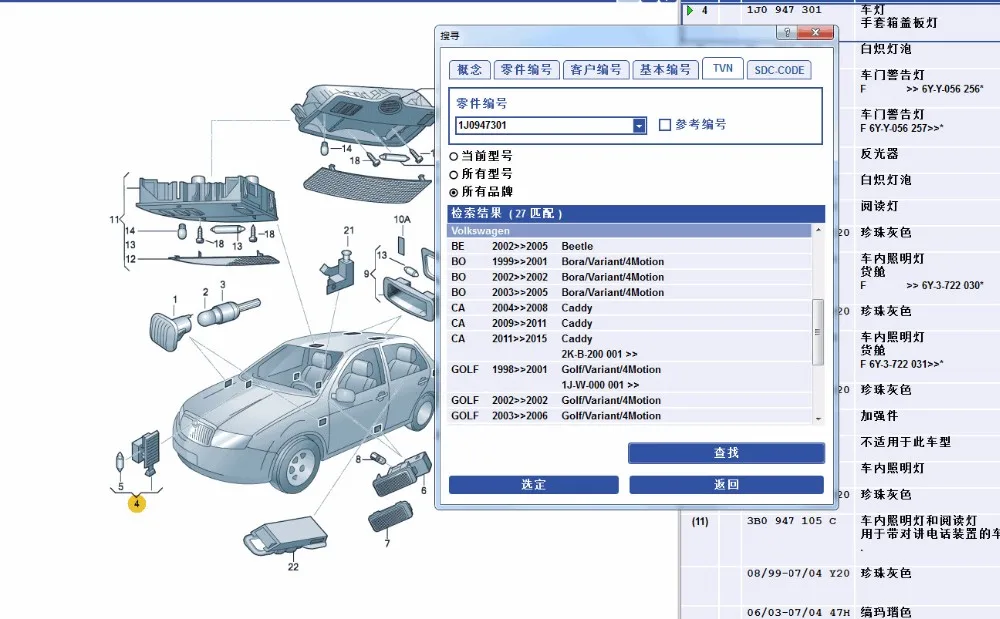Select the 基本编号 tab
Screen dimensions: 1000x619
click(x=665, y=69)
